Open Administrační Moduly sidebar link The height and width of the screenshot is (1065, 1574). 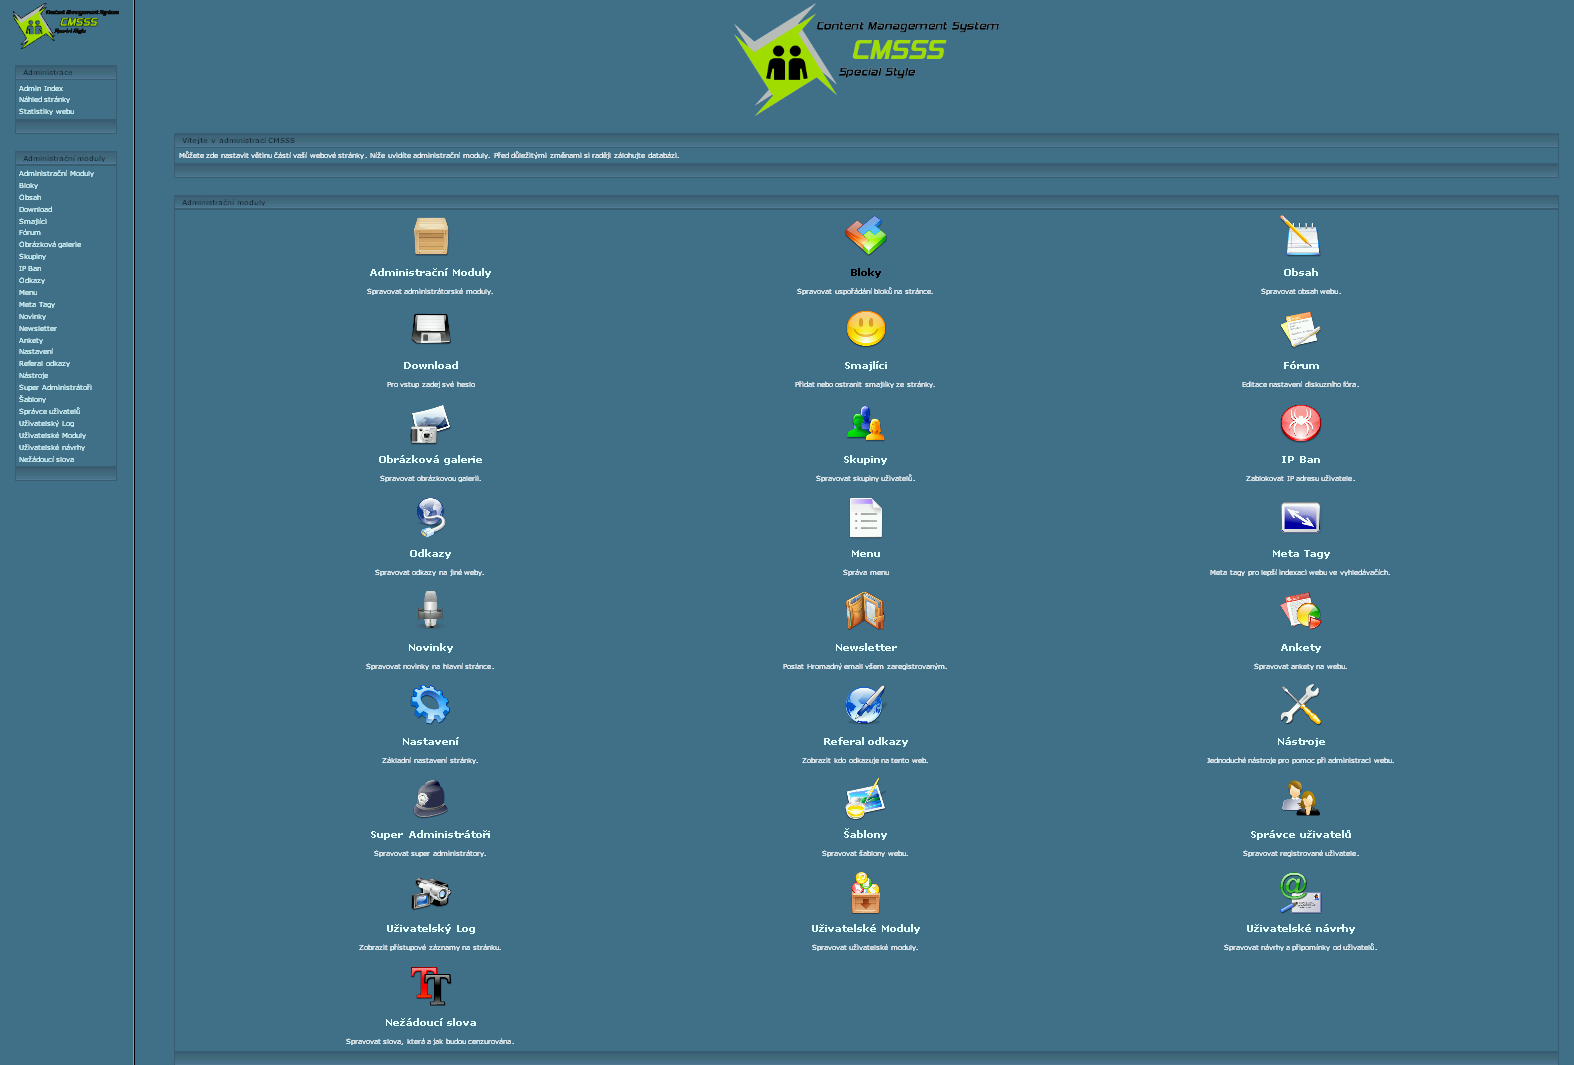(57, 174)
